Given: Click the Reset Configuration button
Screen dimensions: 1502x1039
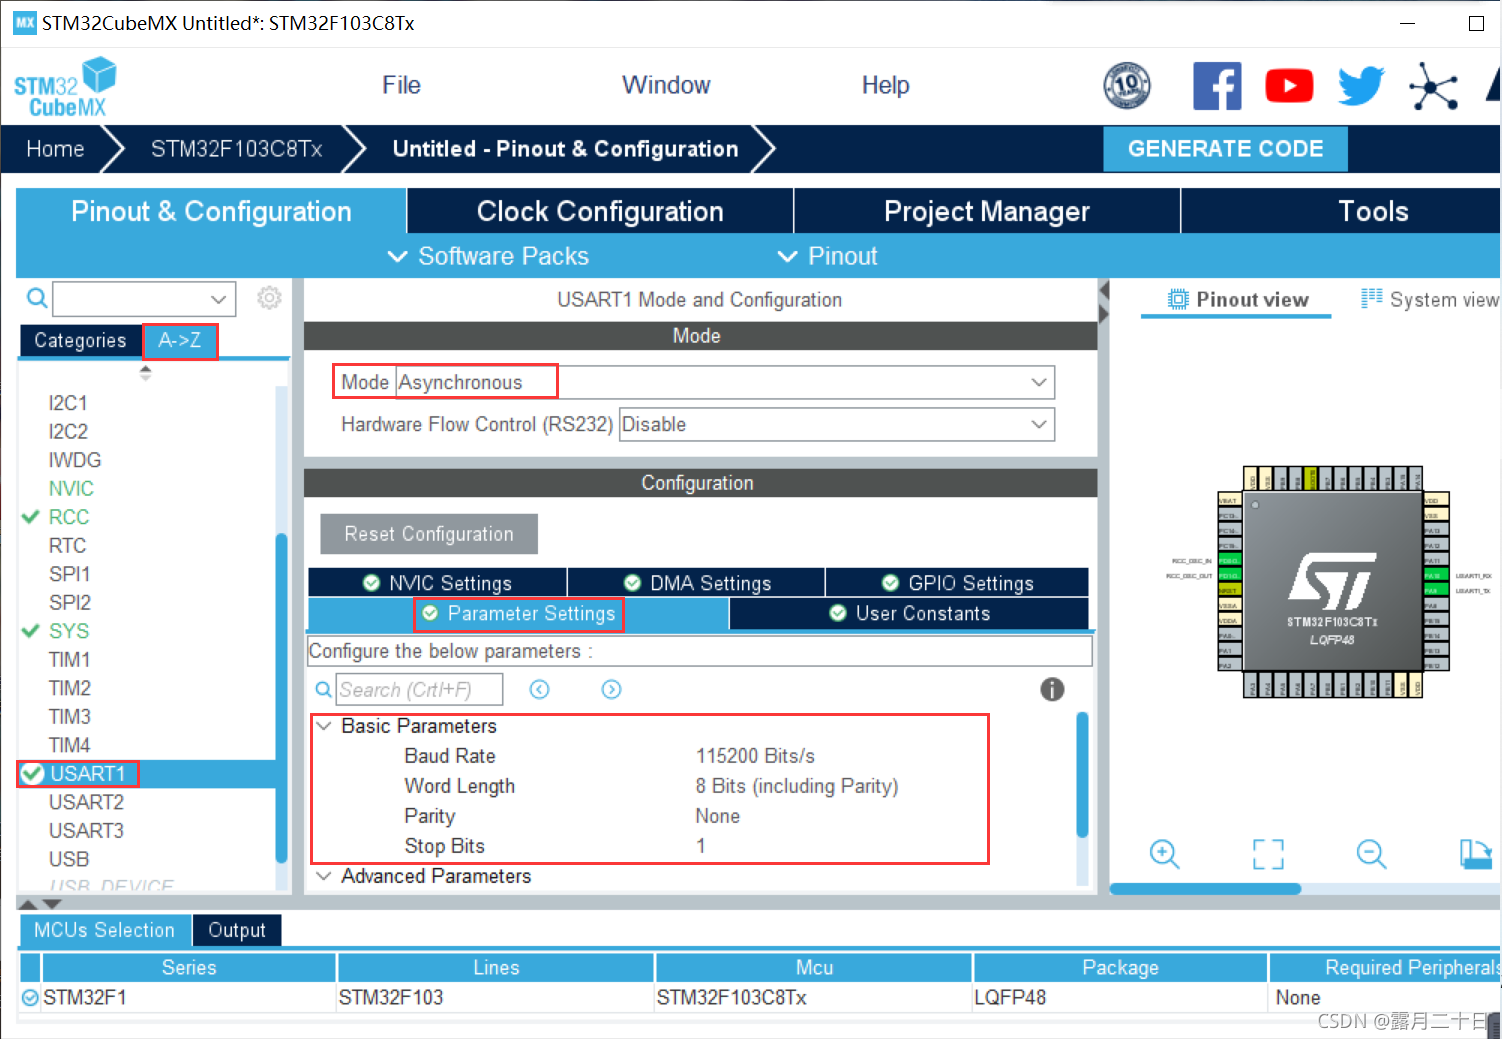Looking at the screenshot, I should (429, 534).
